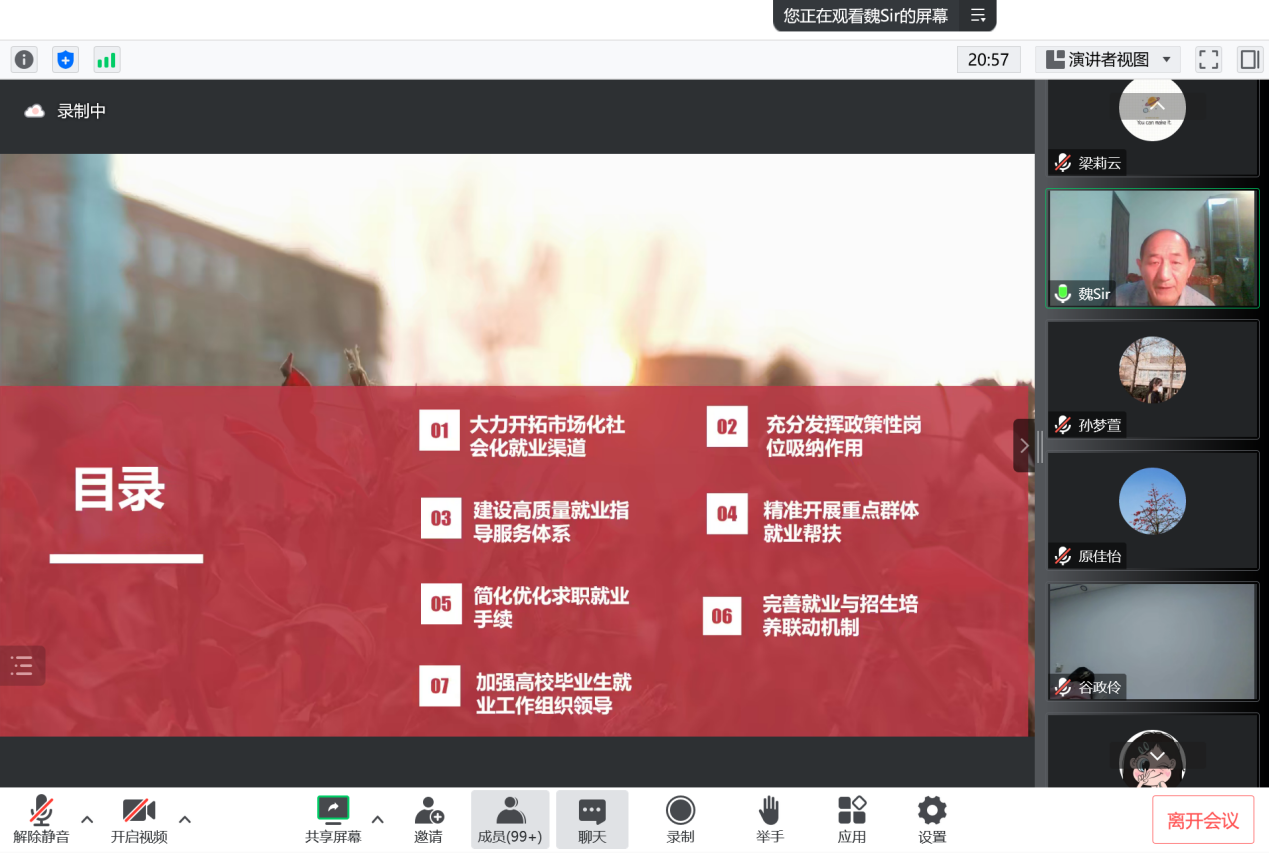
Task: Invite participants (邀请)
Action: point(429,820)
